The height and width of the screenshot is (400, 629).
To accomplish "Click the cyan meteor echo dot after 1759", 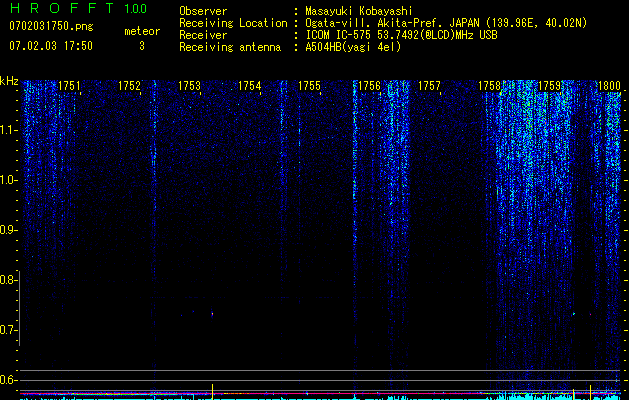I will click(574, 313).
